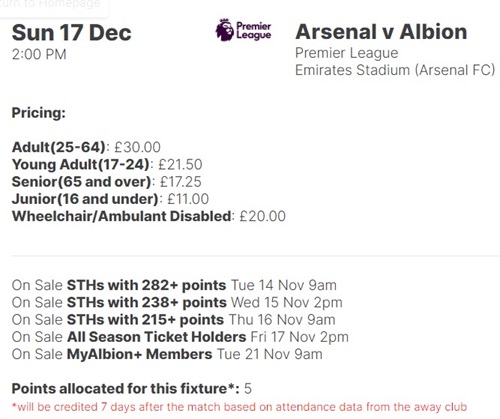Click the STHs with 238+ points sale line
Viewport: 500px width, 419px height.
point(177,303)
